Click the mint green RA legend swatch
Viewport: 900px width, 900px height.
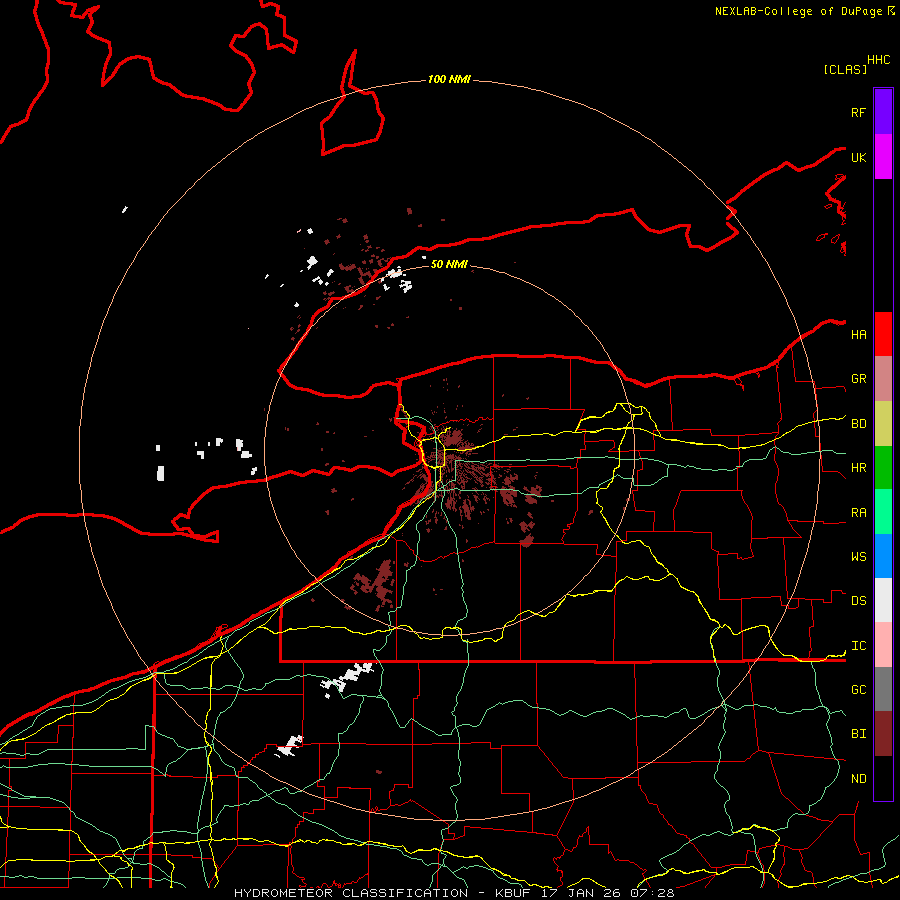pos(883,512)
